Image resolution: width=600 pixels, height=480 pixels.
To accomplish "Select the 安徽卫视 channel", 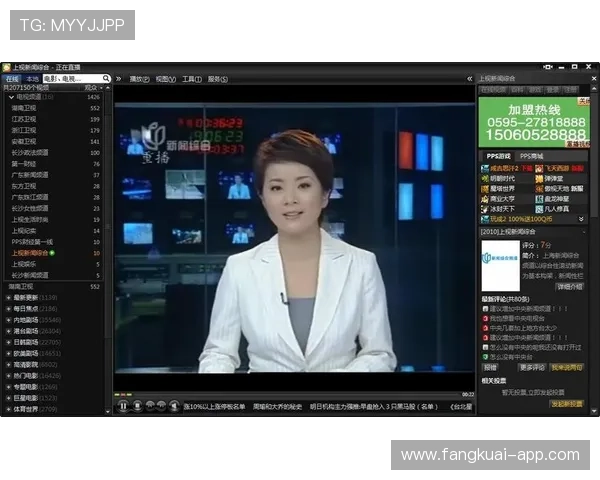I will (x=54, y=142).
